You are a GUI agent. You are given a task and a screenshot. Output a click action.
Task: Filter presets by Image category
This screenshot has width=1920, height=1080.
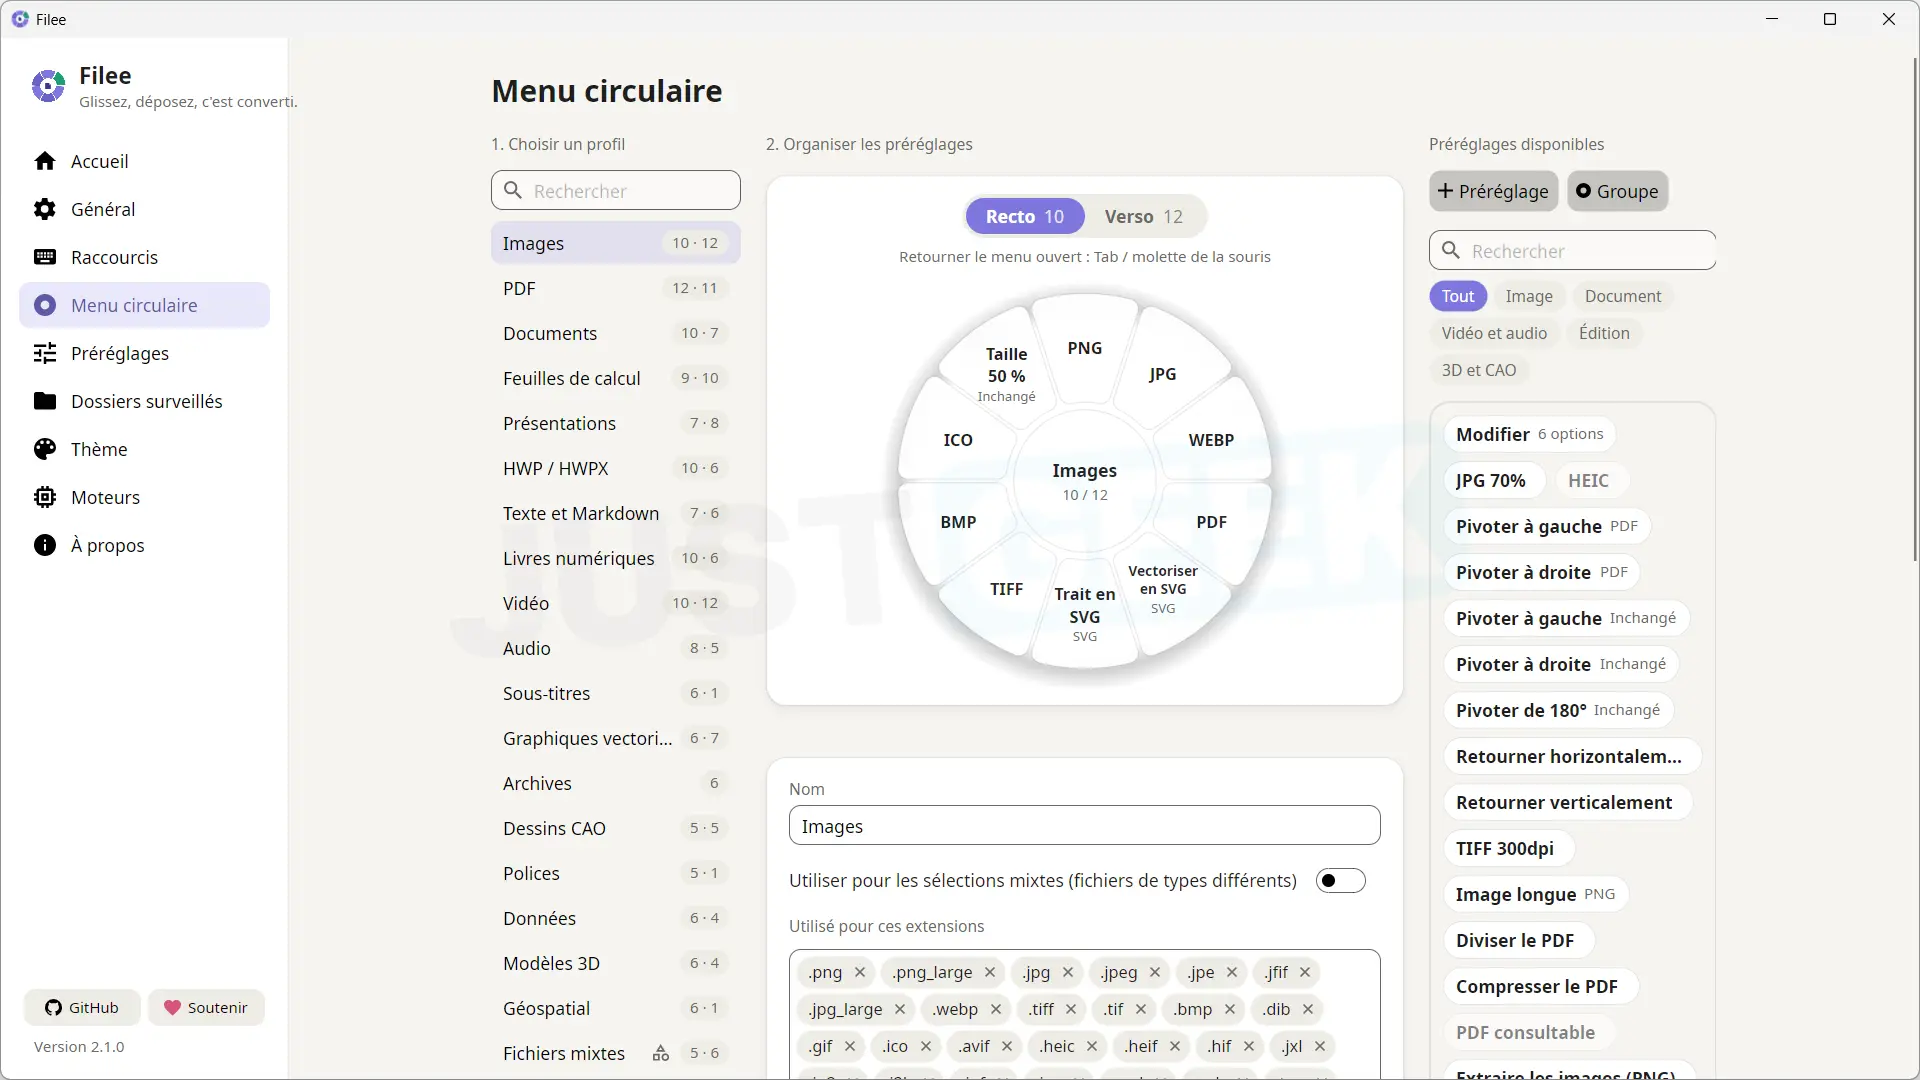(x=1529, y=296)
